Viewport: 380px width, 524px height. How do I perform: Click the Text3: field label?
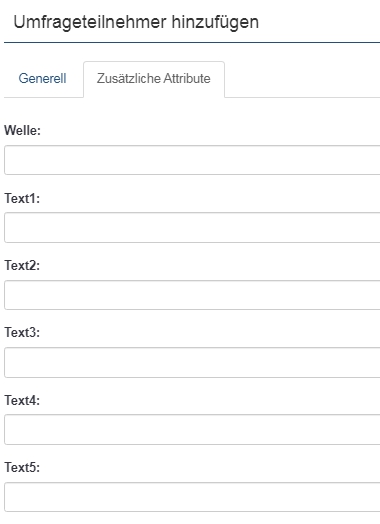point(22,333)
